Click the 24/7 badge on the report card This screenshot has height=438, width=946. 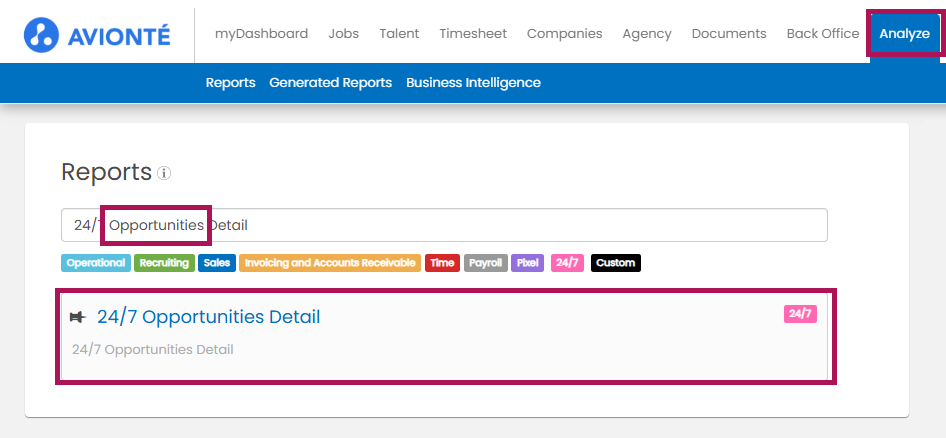(800, 314)
